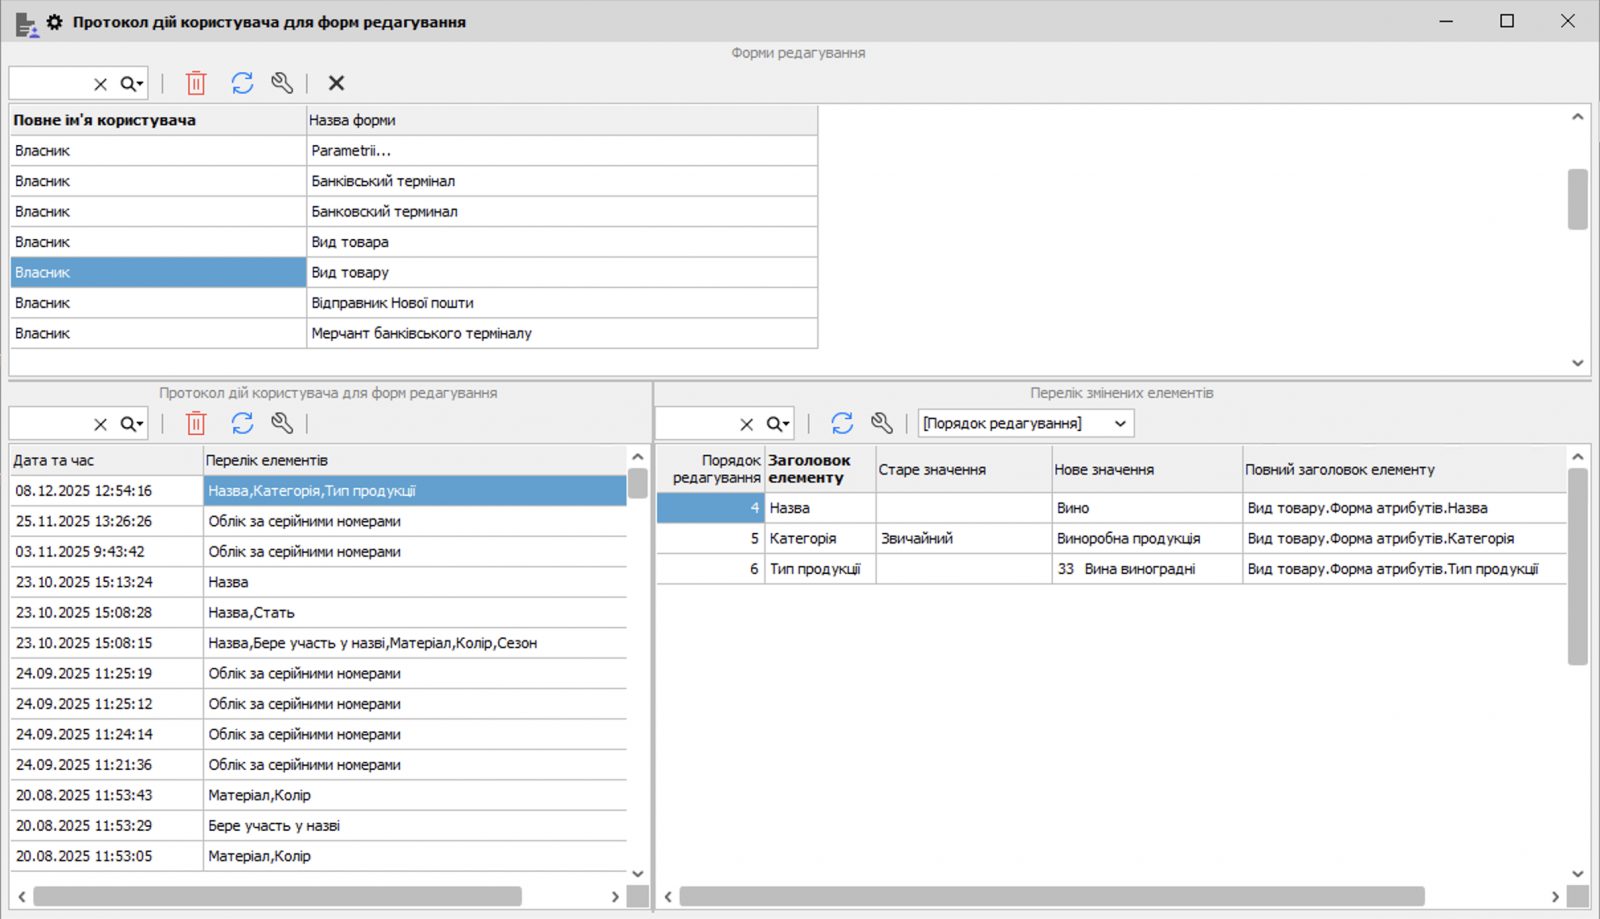Open wrench settings in the top toolbar
This screenshot has width=1600, height=919.
tap(282, 83)
